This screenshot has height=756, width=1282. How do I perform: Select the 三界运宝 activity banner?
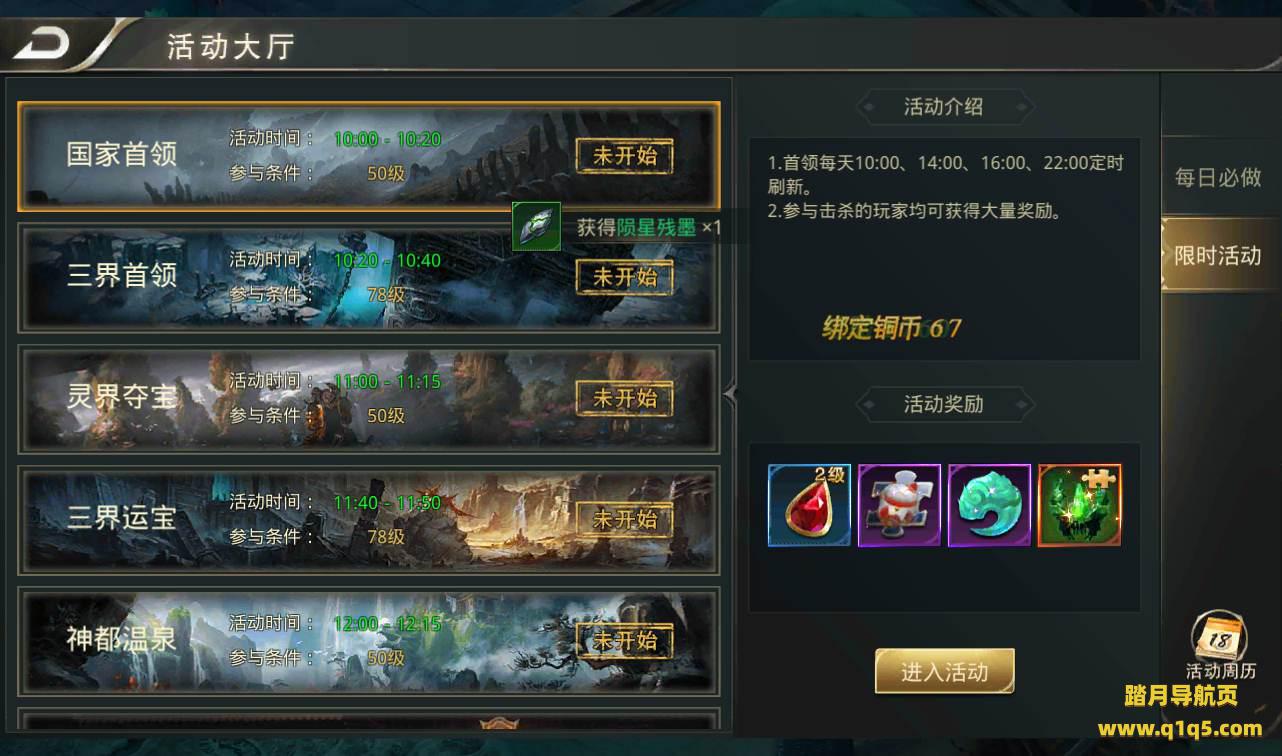pyautogui.click(x=369, y=520)
